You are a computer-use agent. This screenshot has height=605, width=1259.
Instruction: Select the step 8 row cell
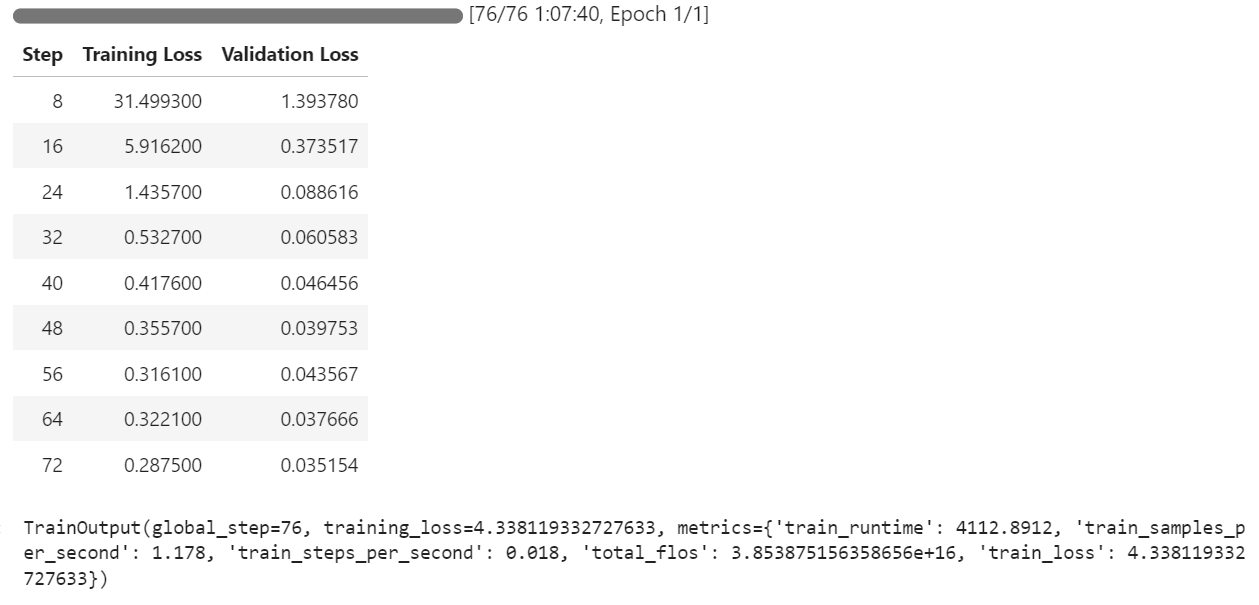tap(58, 101)
